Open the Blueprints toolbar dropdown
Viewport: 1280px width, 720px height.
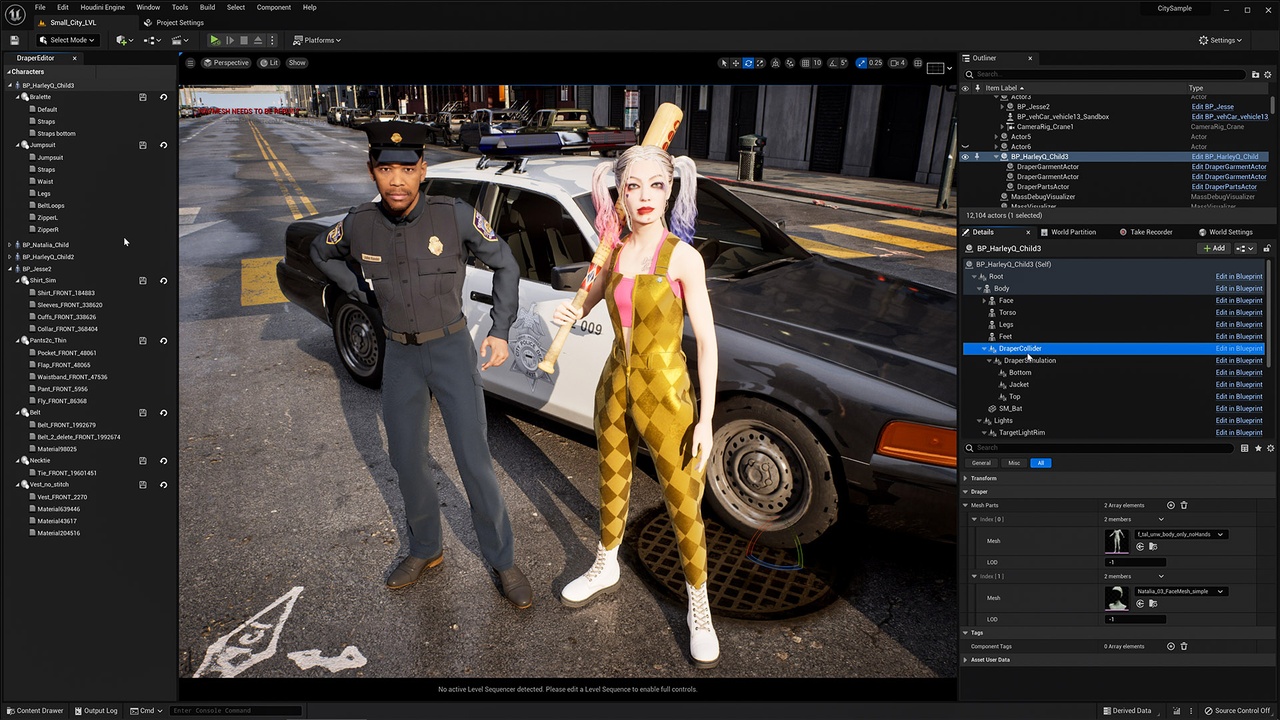152,40
